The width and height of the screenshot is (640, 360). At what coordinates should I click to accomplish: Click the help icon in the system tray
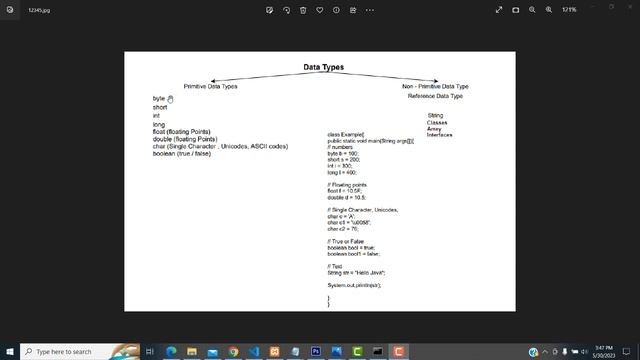click(x=533, y=352)
